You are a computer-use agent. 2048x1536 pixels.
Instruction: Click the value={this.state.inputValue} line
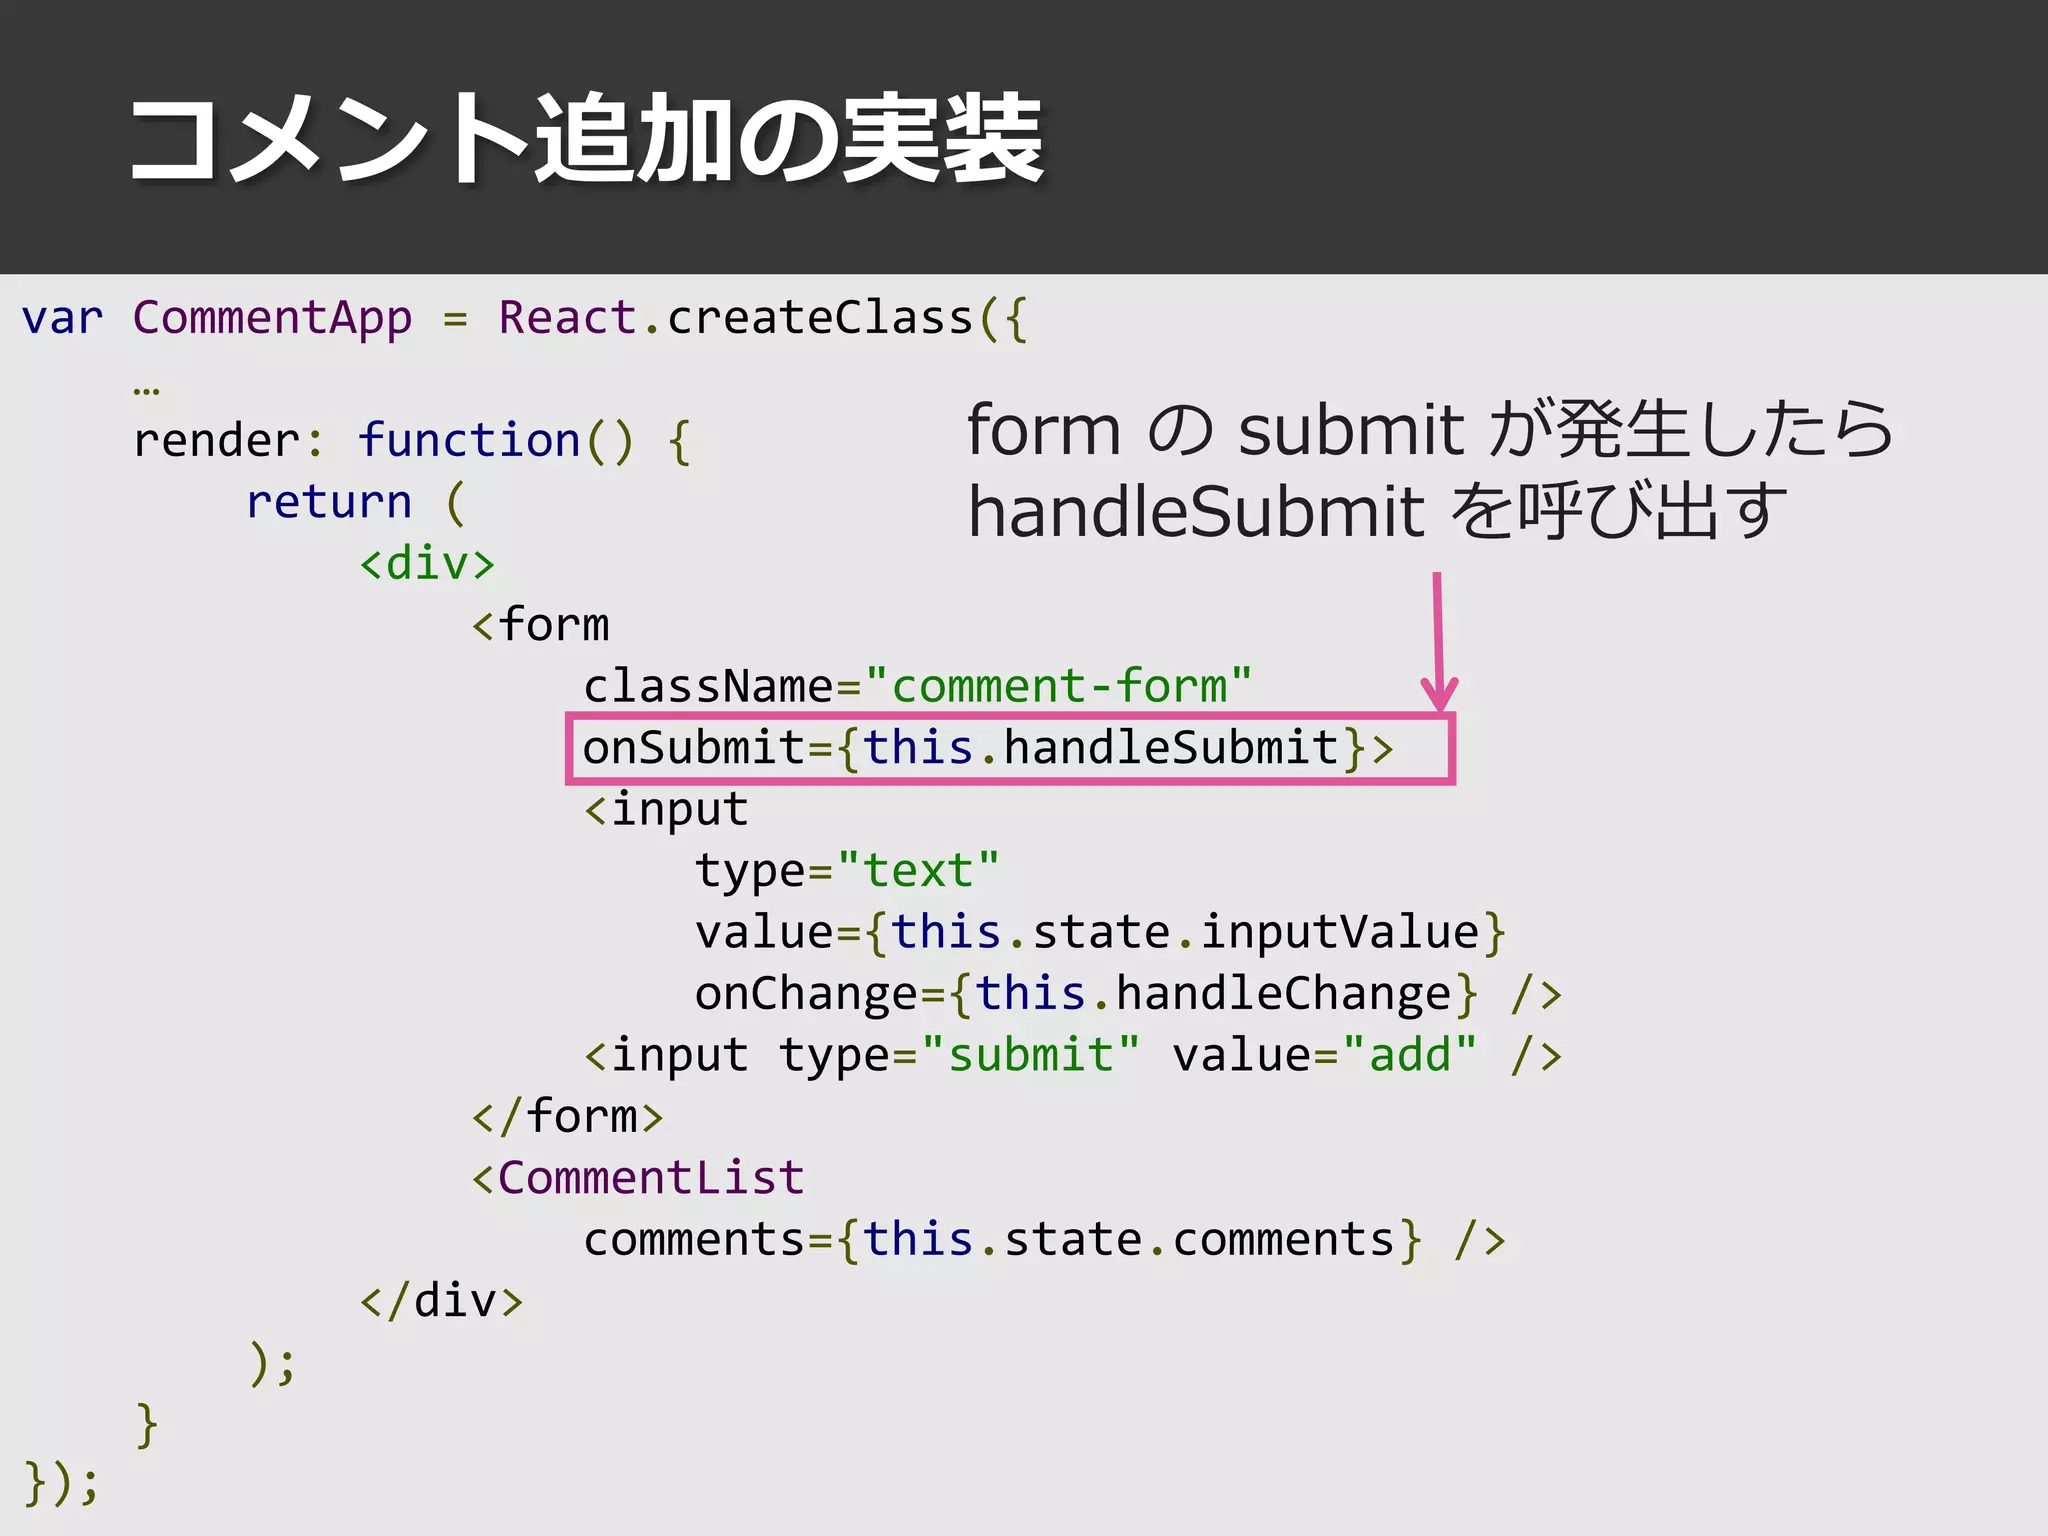[x=1100, y=933]
